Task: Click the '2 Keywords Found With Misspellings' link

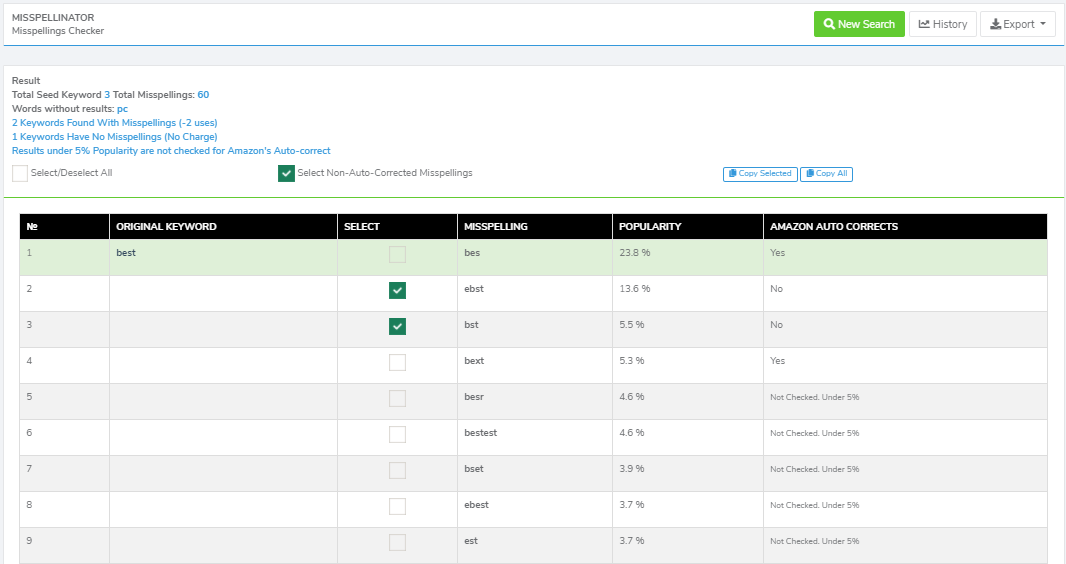Action: (114, 123)
